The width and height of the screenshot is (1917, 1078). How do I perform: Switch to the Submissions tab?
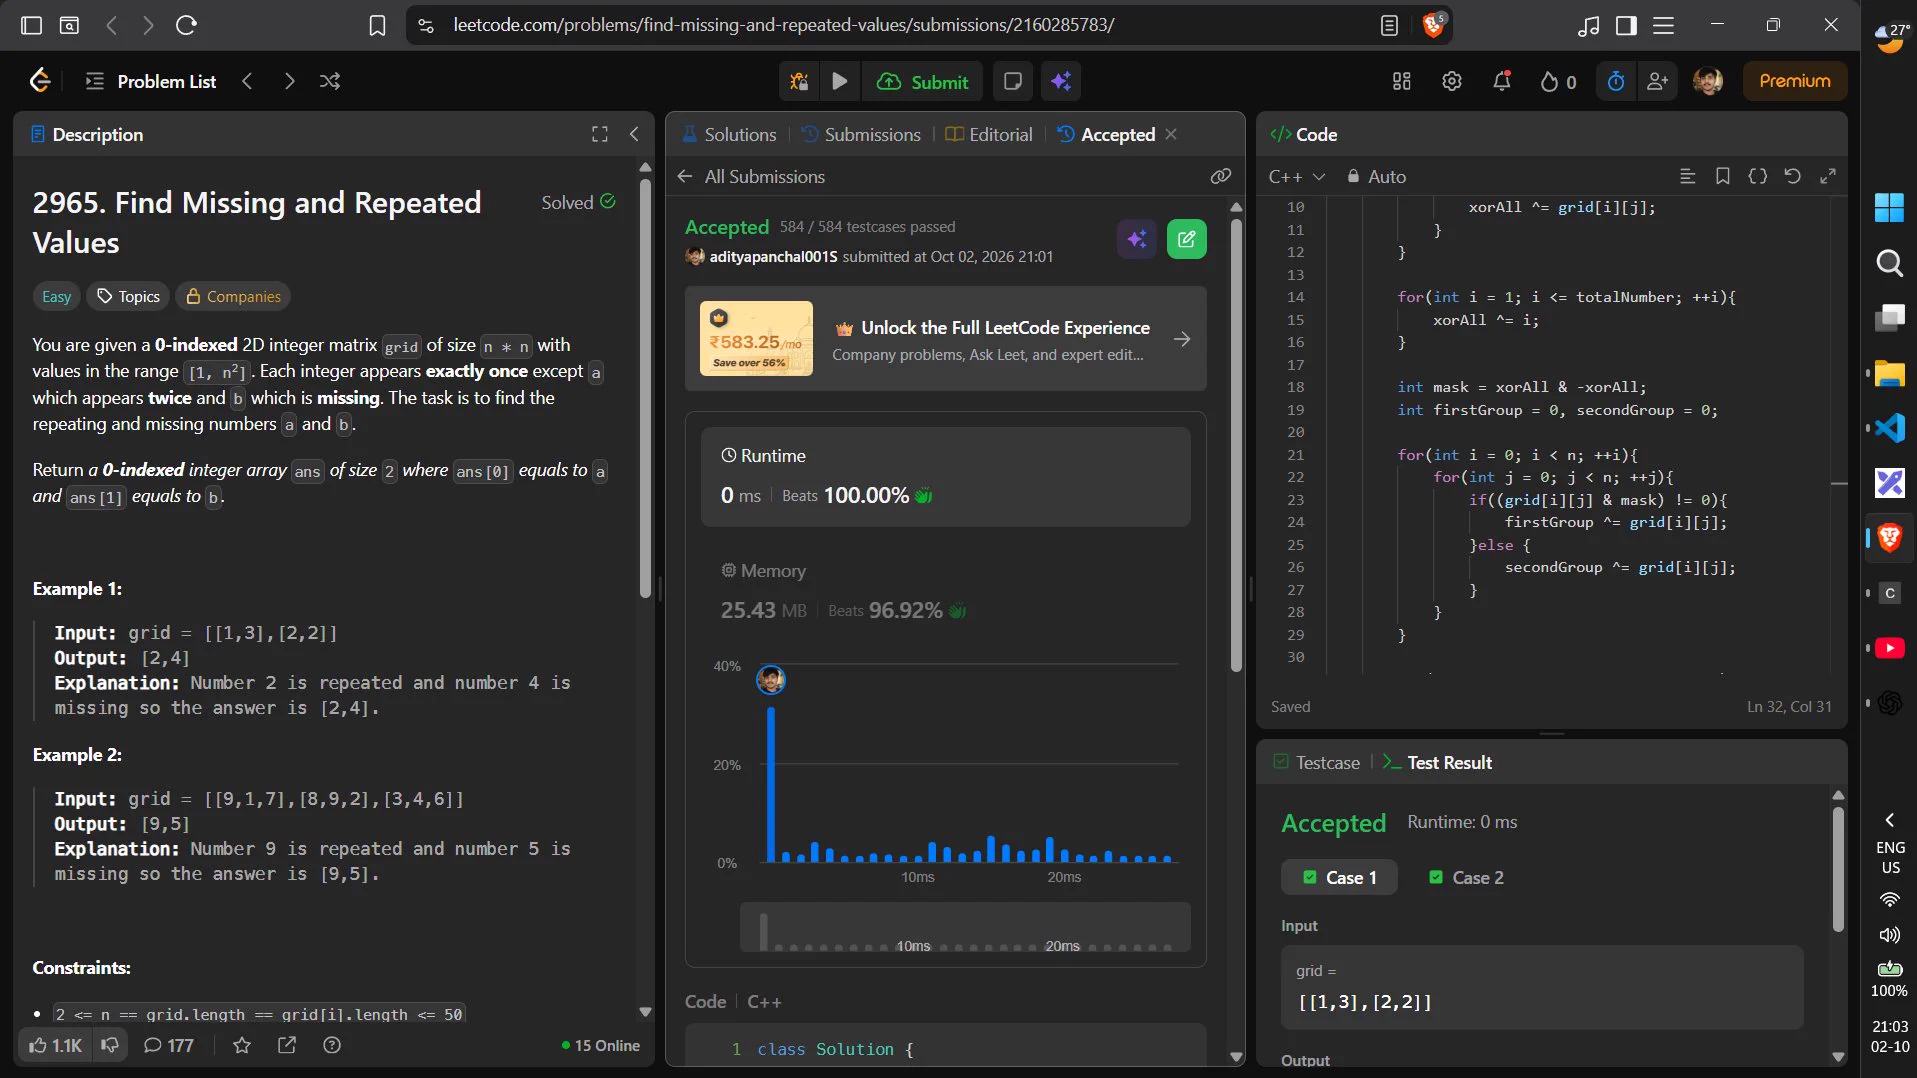coord(861,134)
